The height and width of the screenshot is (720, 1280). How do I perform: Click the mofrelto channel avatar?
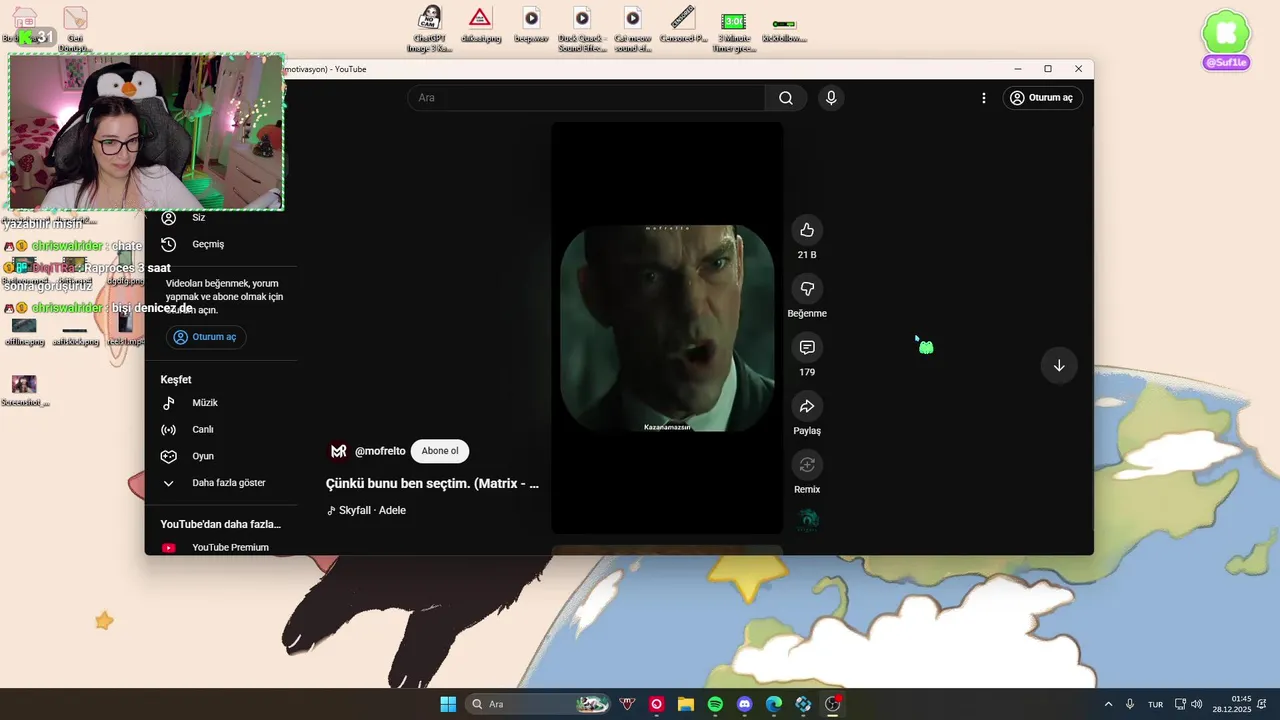339,451
